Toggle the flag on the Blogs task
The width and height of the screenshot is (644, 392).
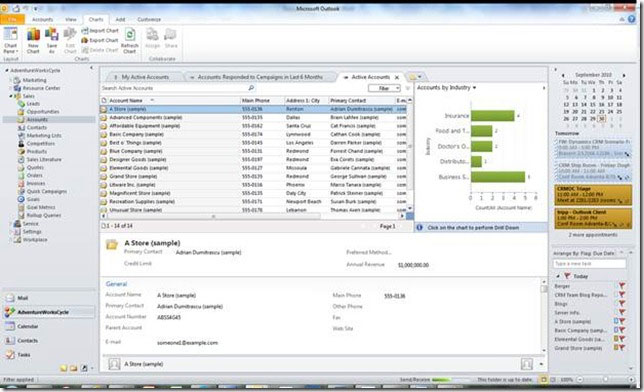[x=622, y=304]
